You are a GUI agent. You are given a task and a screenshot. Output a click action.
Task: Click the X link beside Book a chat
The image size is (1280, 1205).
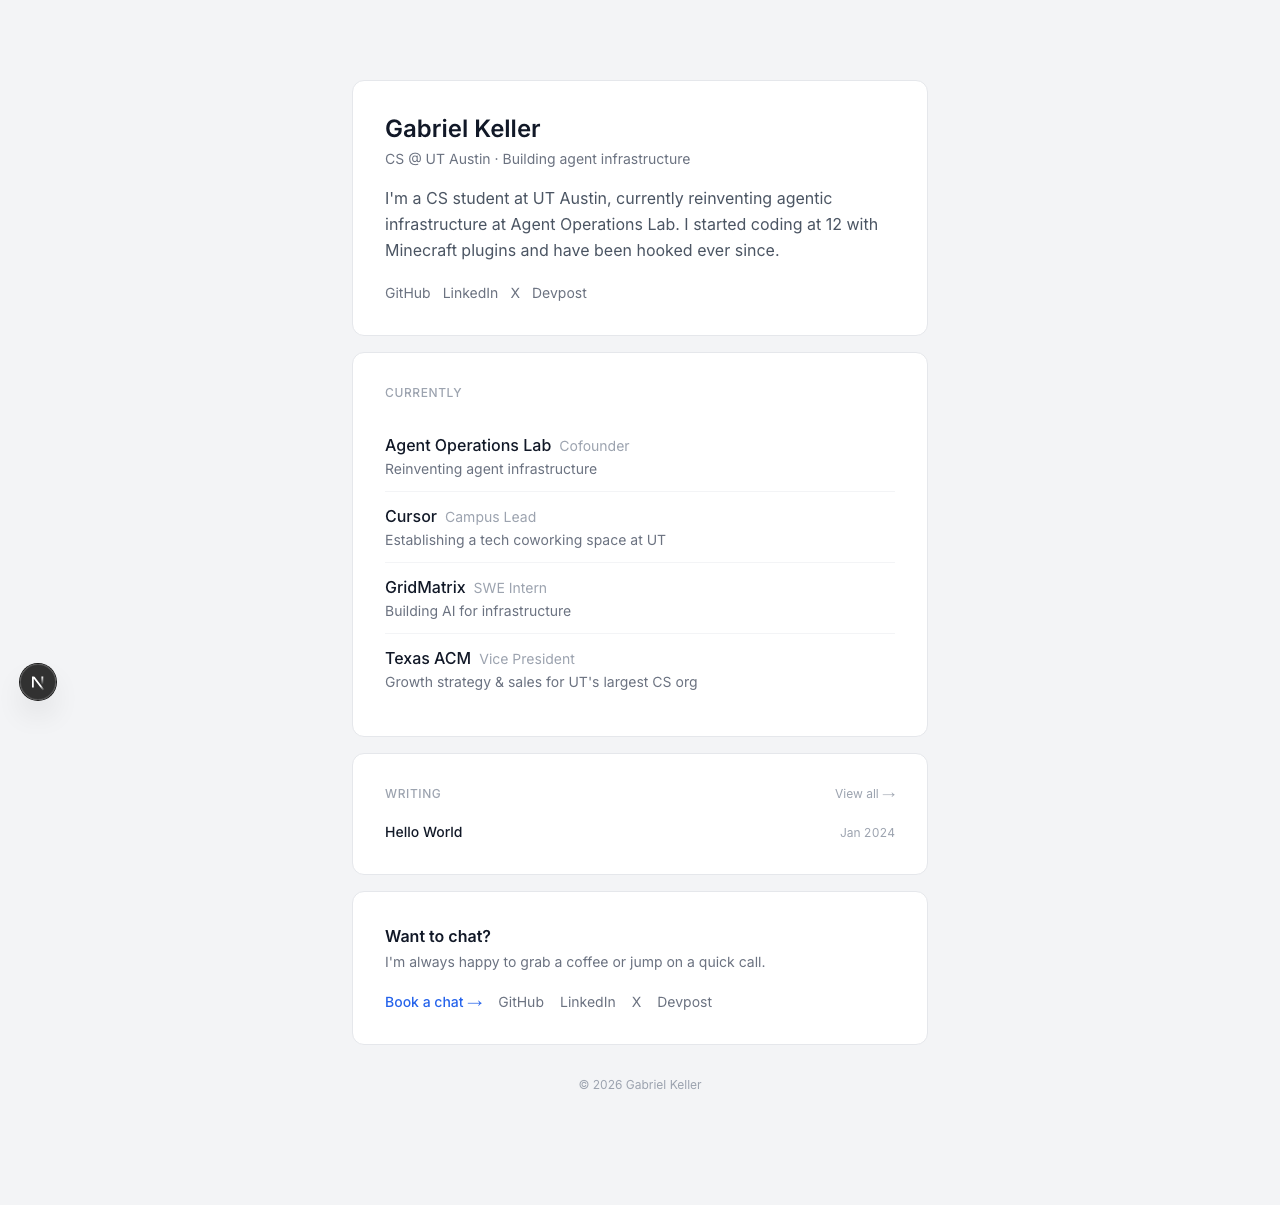click(636, 1002)
